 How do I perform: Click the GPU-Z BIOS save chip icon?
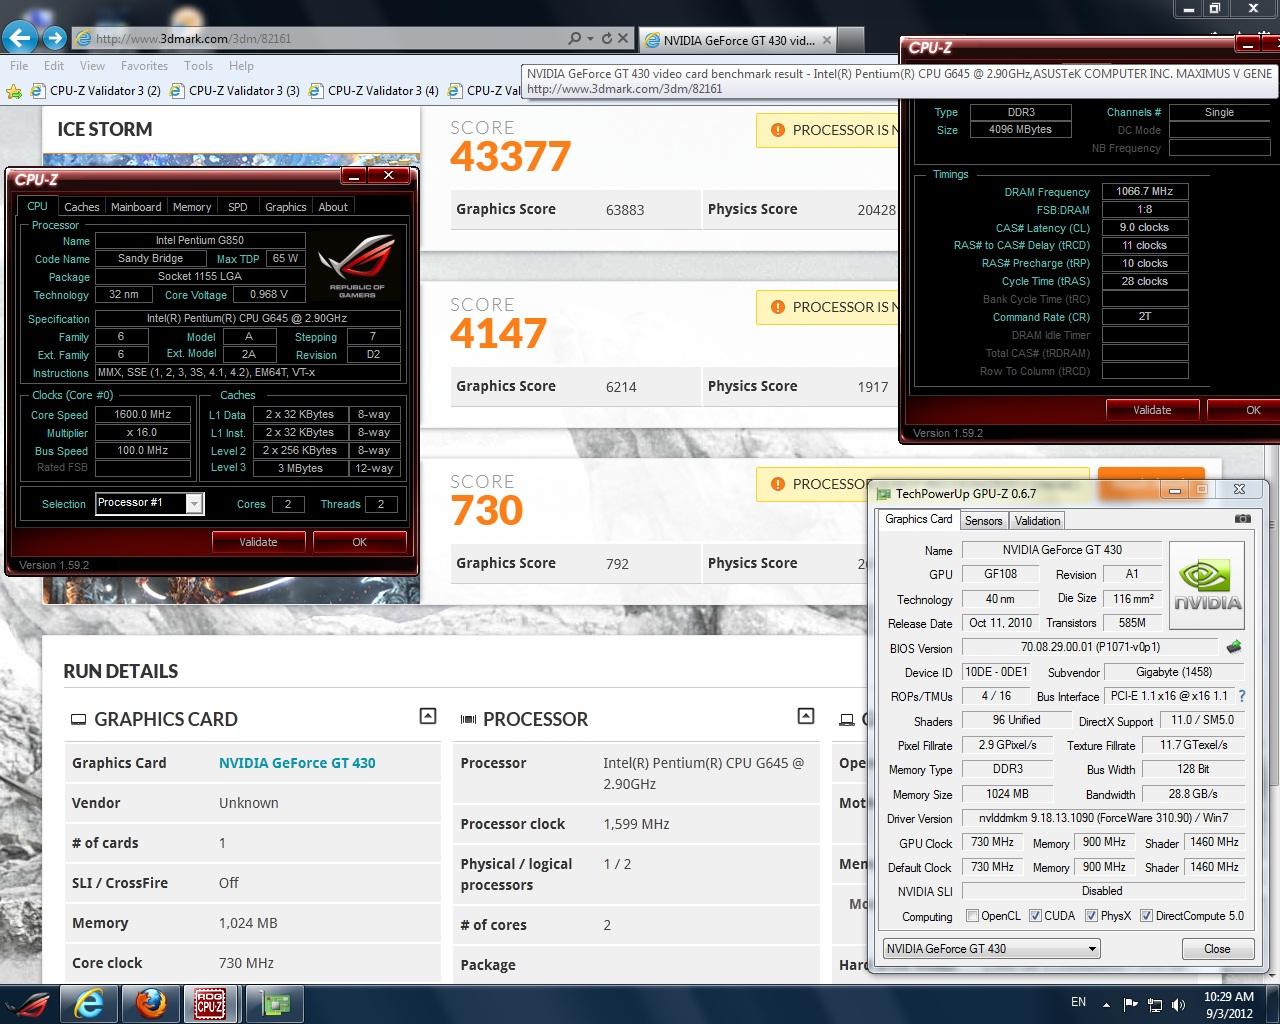(1234, 647)
